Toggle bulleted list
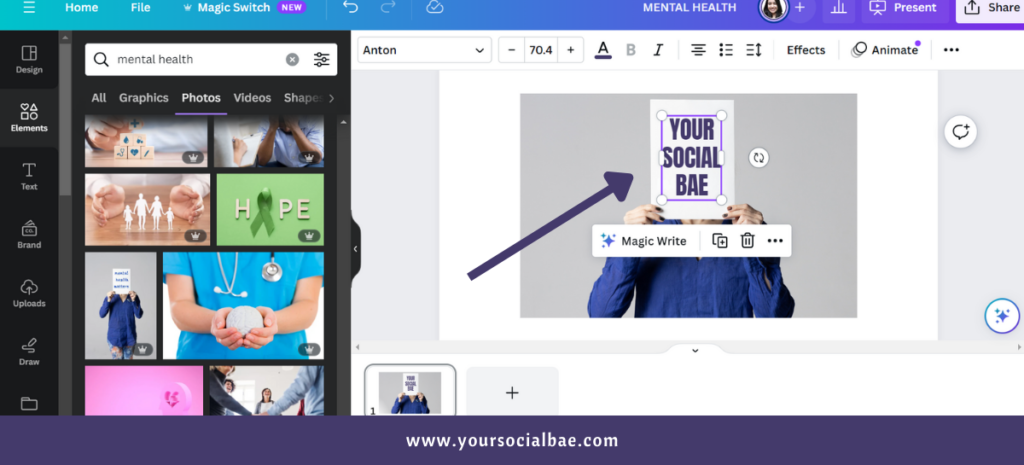 coord(726,50)
